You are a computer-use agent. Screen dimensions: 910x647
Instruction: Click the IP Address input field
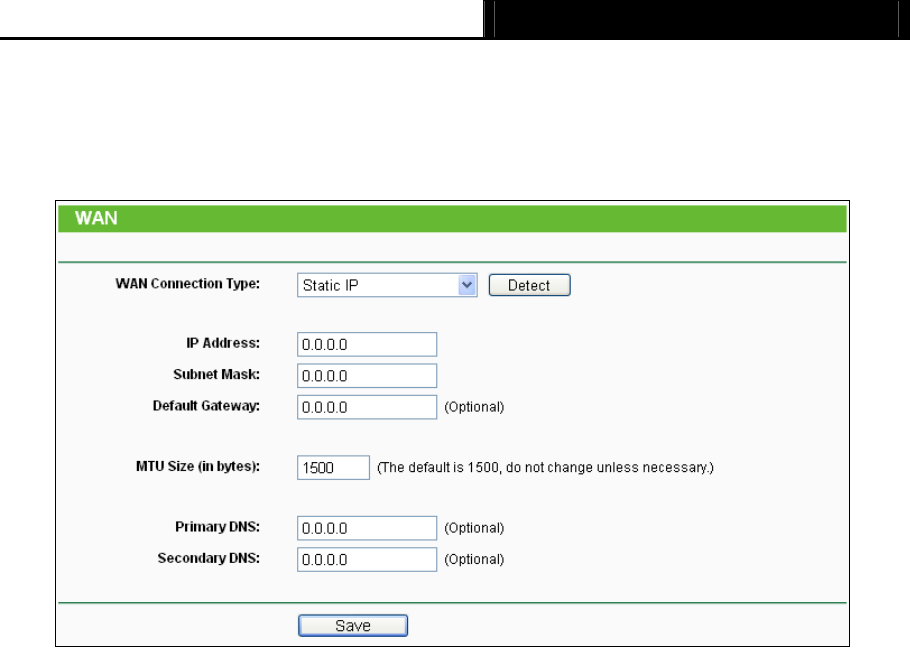(x=367, y=344)
